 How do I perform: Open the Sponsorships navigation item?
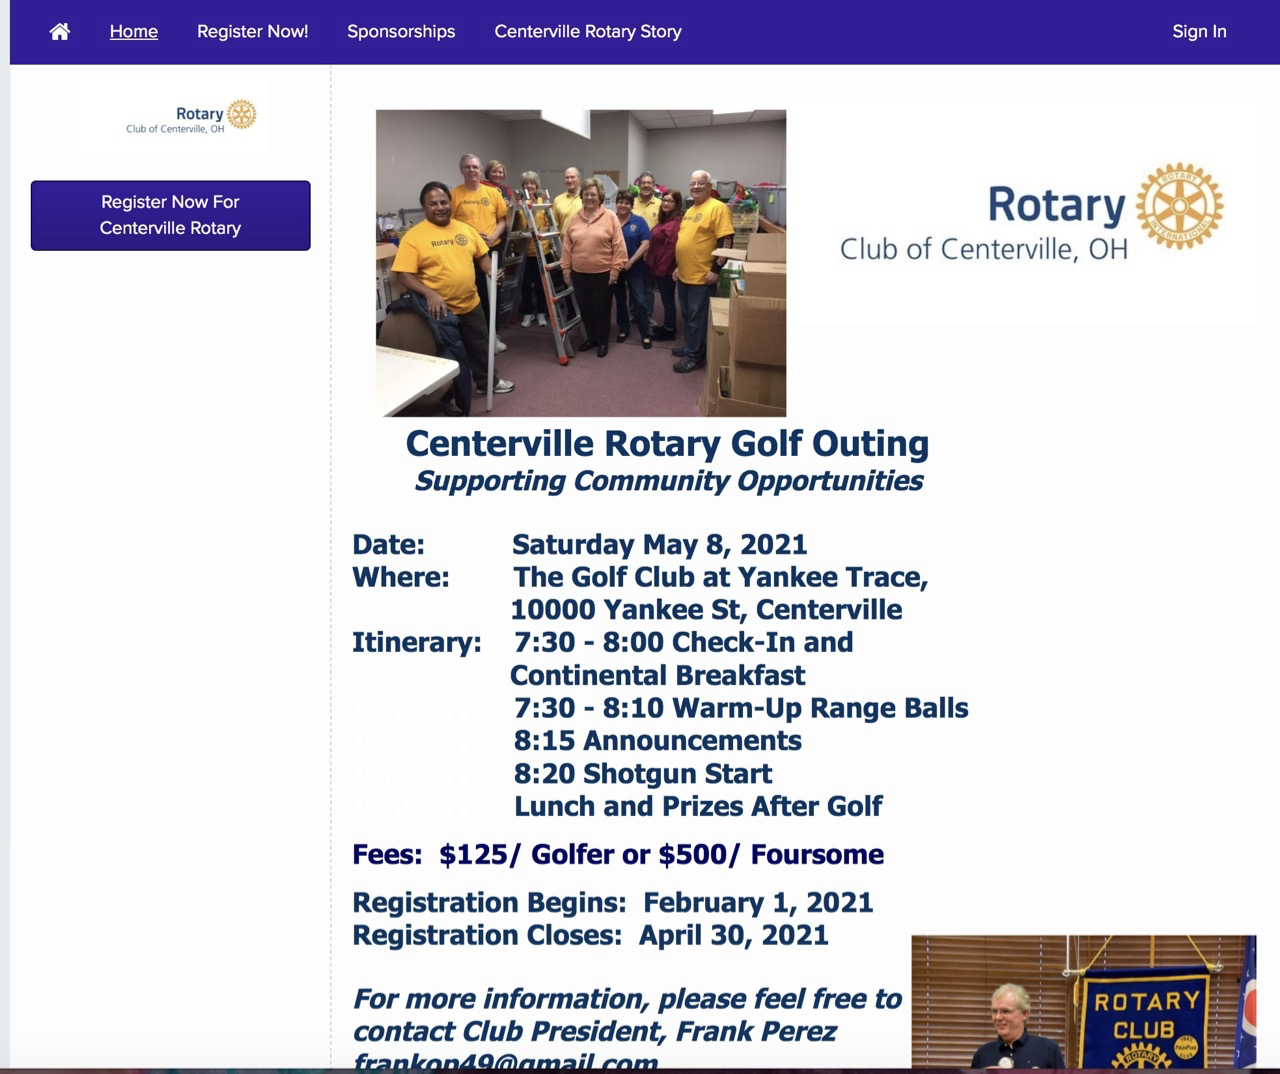(401, 32)
